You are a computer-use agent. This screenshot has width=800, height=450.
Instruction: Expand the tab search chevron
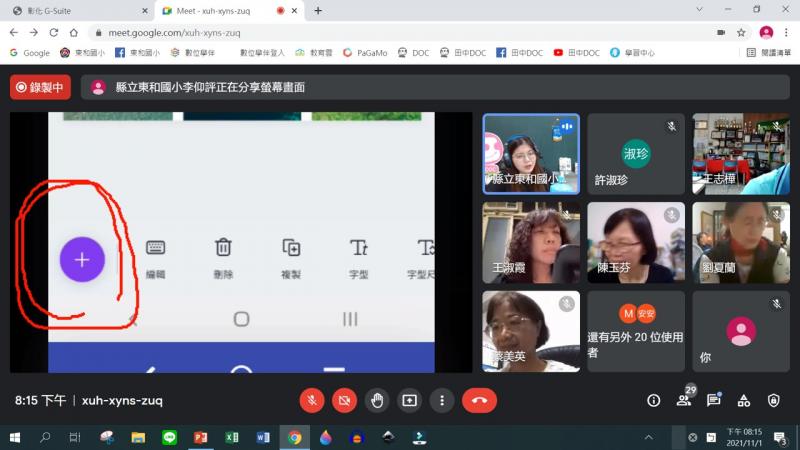pyautogui.click(x=699, y=9)
